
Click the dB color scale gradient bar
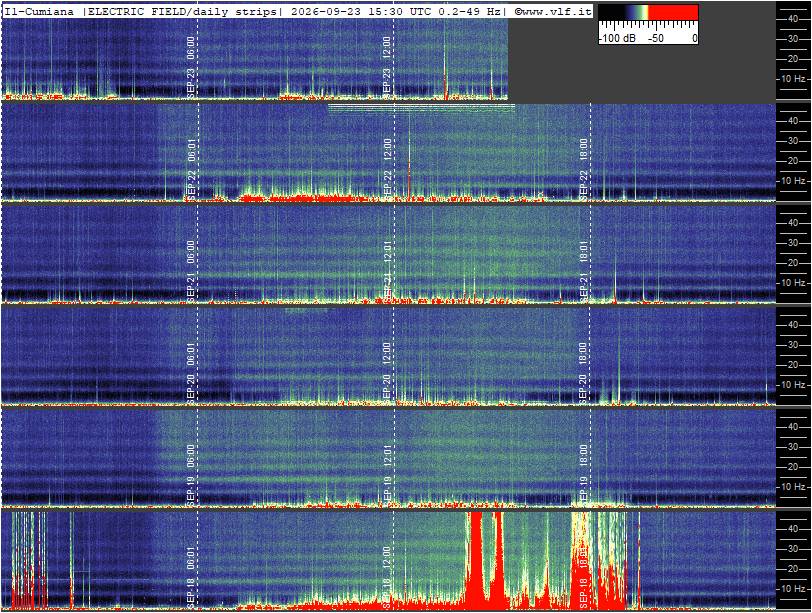[648, 12]
